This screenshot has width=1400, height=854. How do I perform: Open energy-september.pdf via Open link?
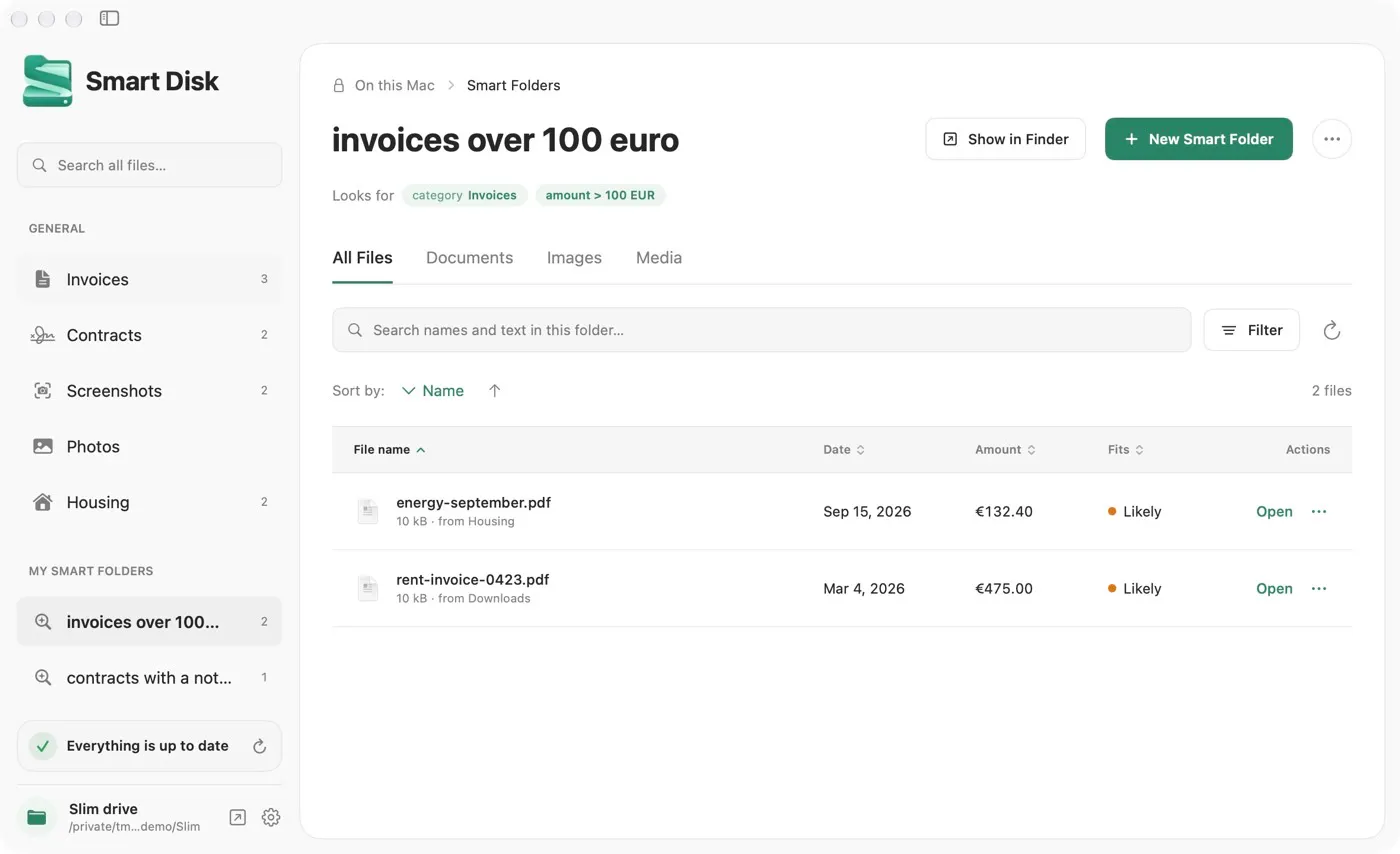[1274, 511]
